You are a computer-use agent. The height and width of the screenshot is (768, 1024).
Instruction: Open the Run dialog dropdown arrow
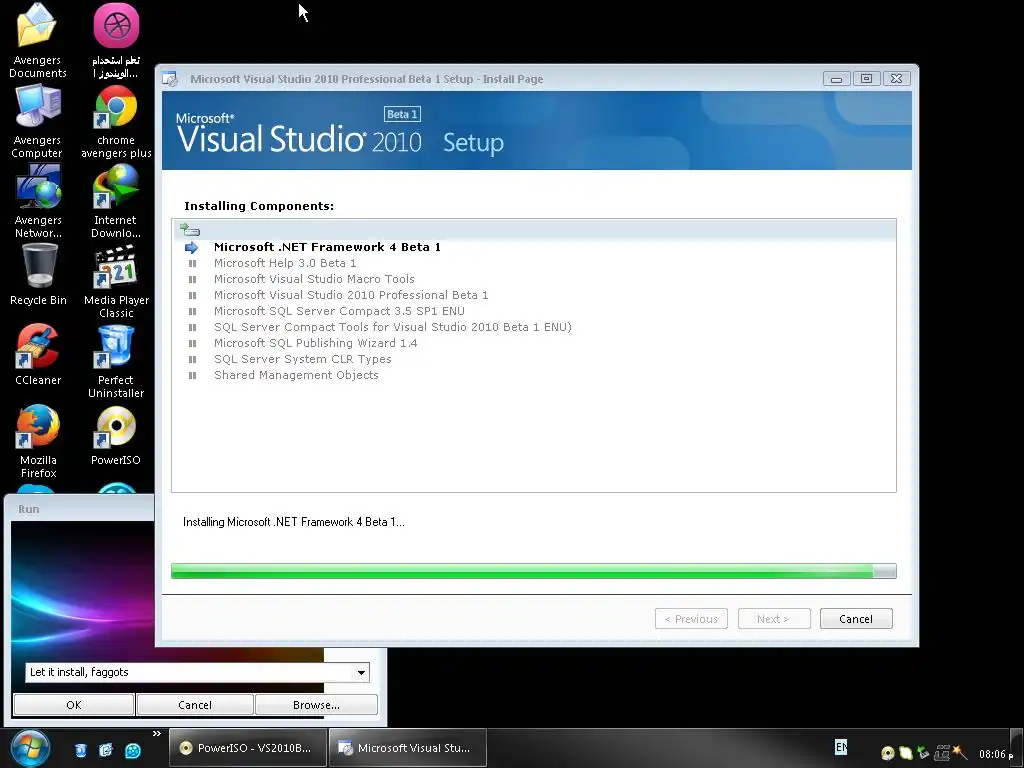click(x=361, y=673)
